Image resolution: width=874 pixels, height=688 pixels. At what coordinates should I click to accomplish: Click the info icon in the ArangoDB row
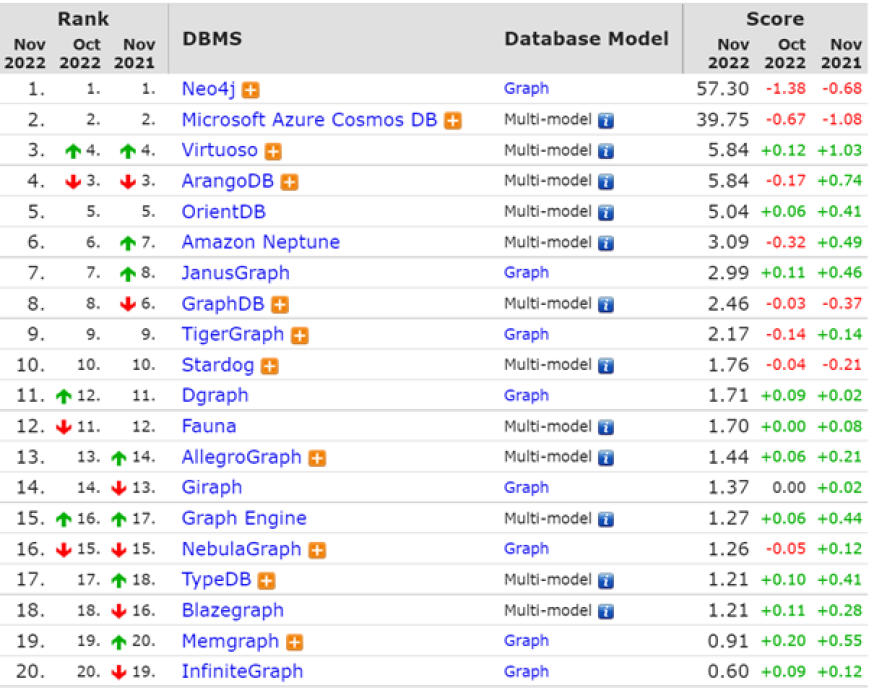point(606,182)
